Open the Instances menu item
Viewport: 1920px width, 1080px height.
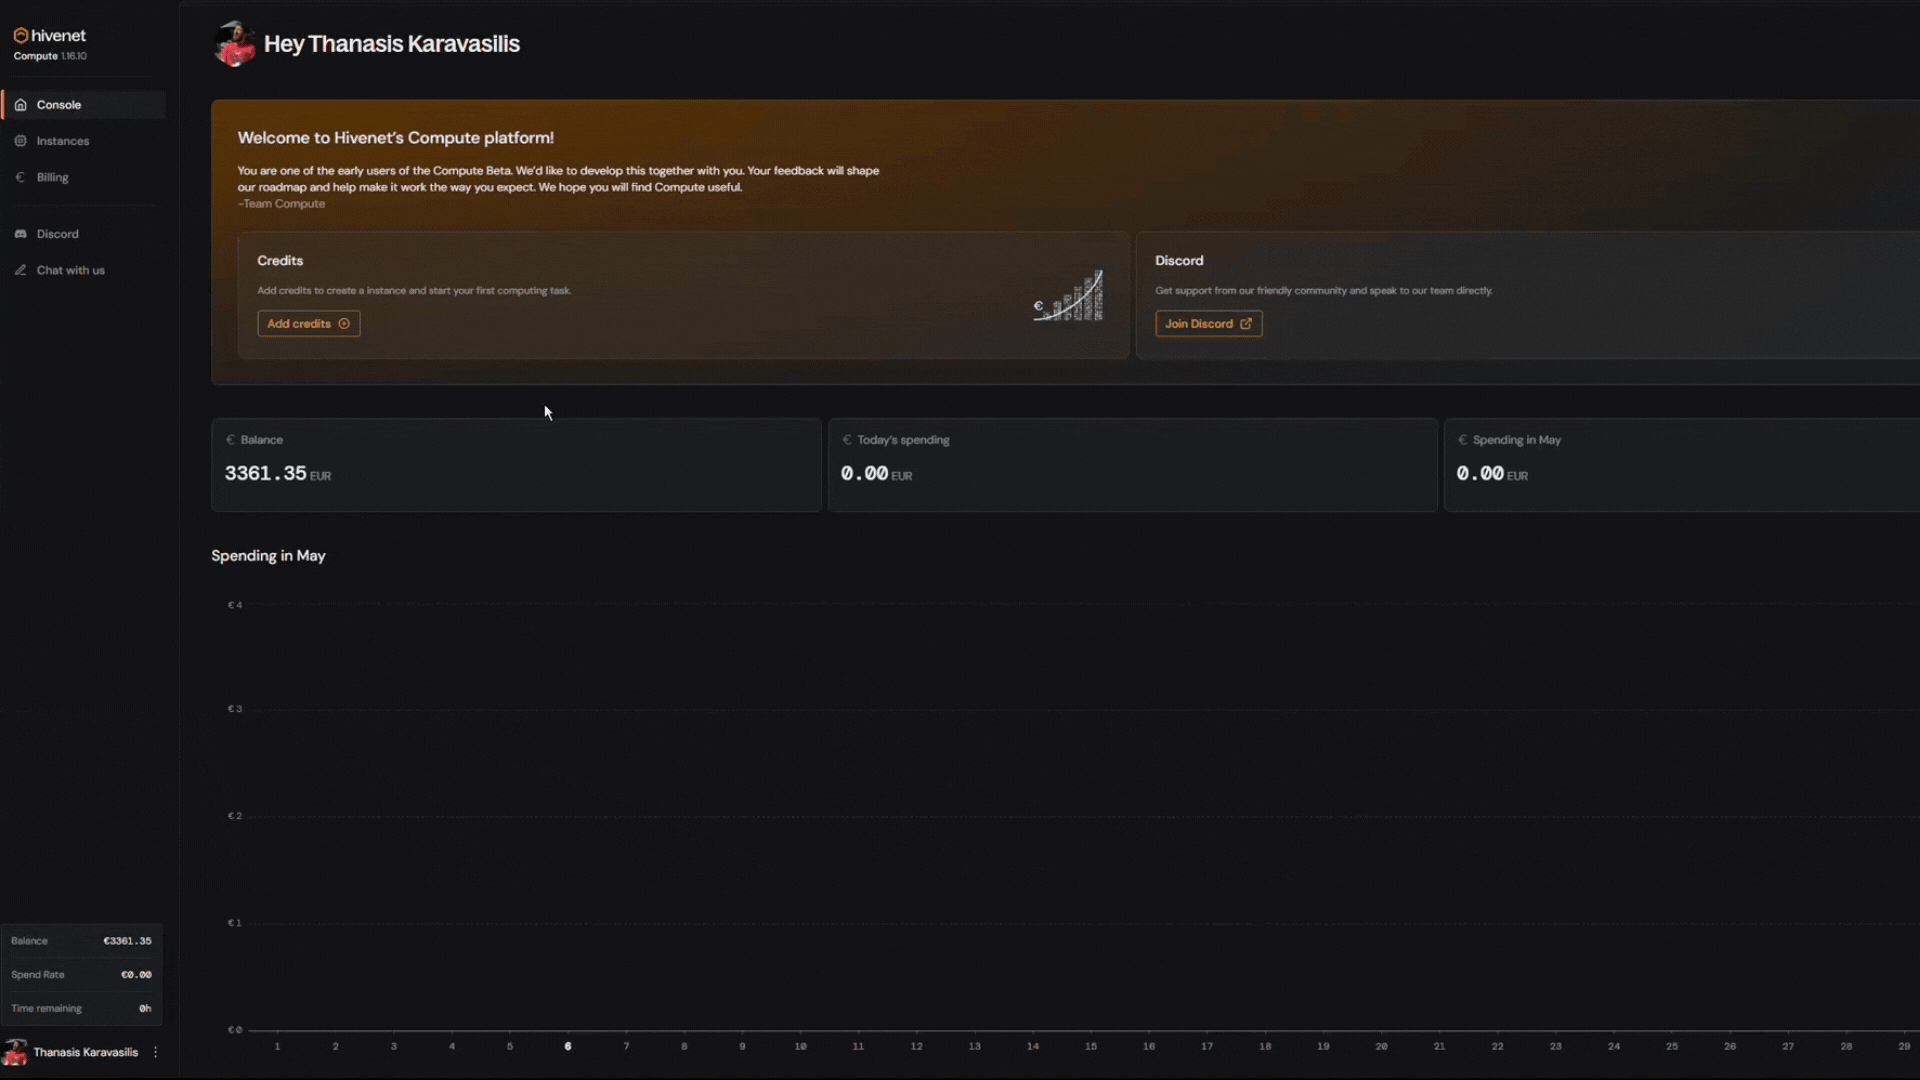pos(63,141)
